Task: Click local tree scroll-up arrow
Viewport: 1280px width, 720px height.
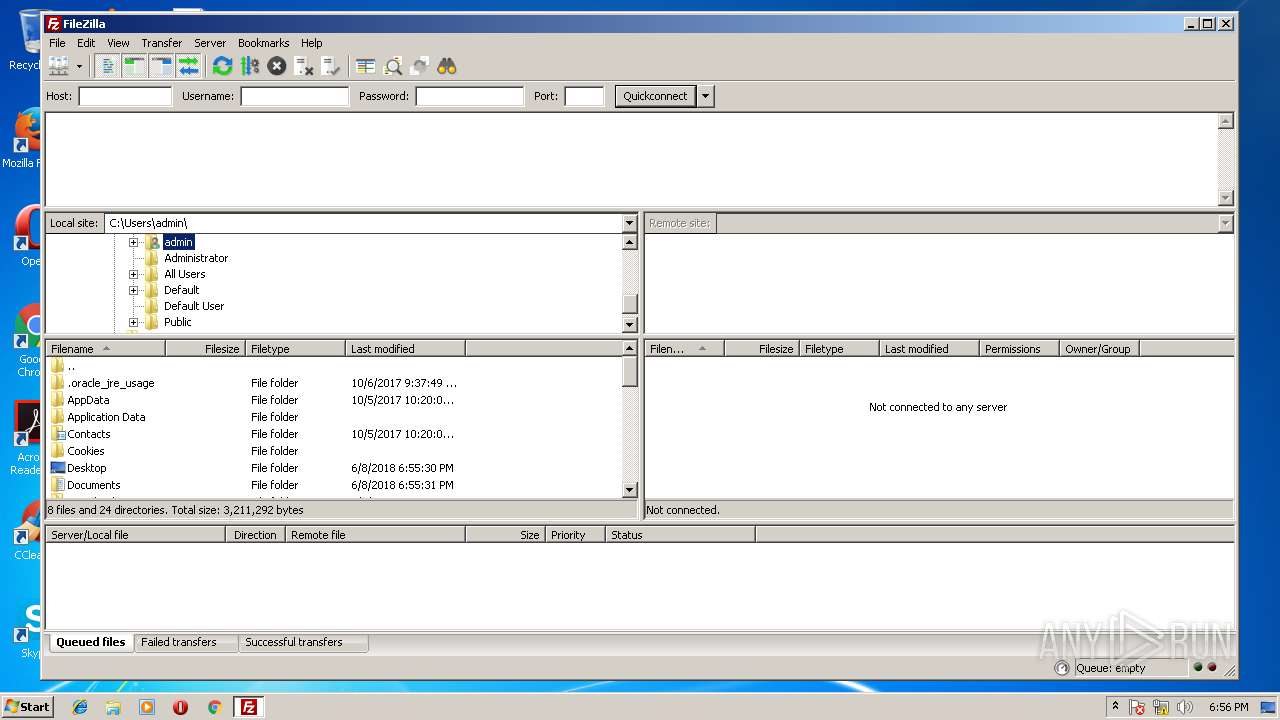Action: (629, 242)
